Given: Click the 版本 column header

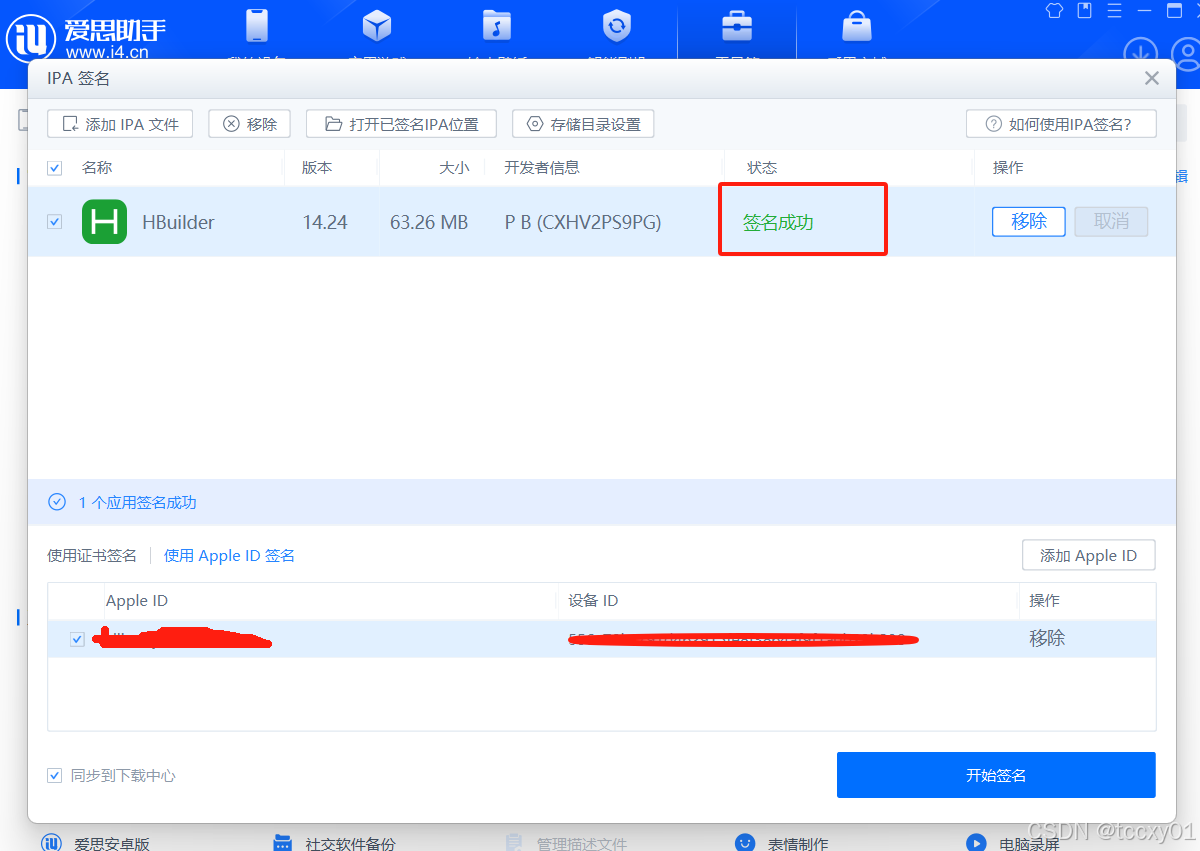Looking at the screenshot, I should 317,168.
